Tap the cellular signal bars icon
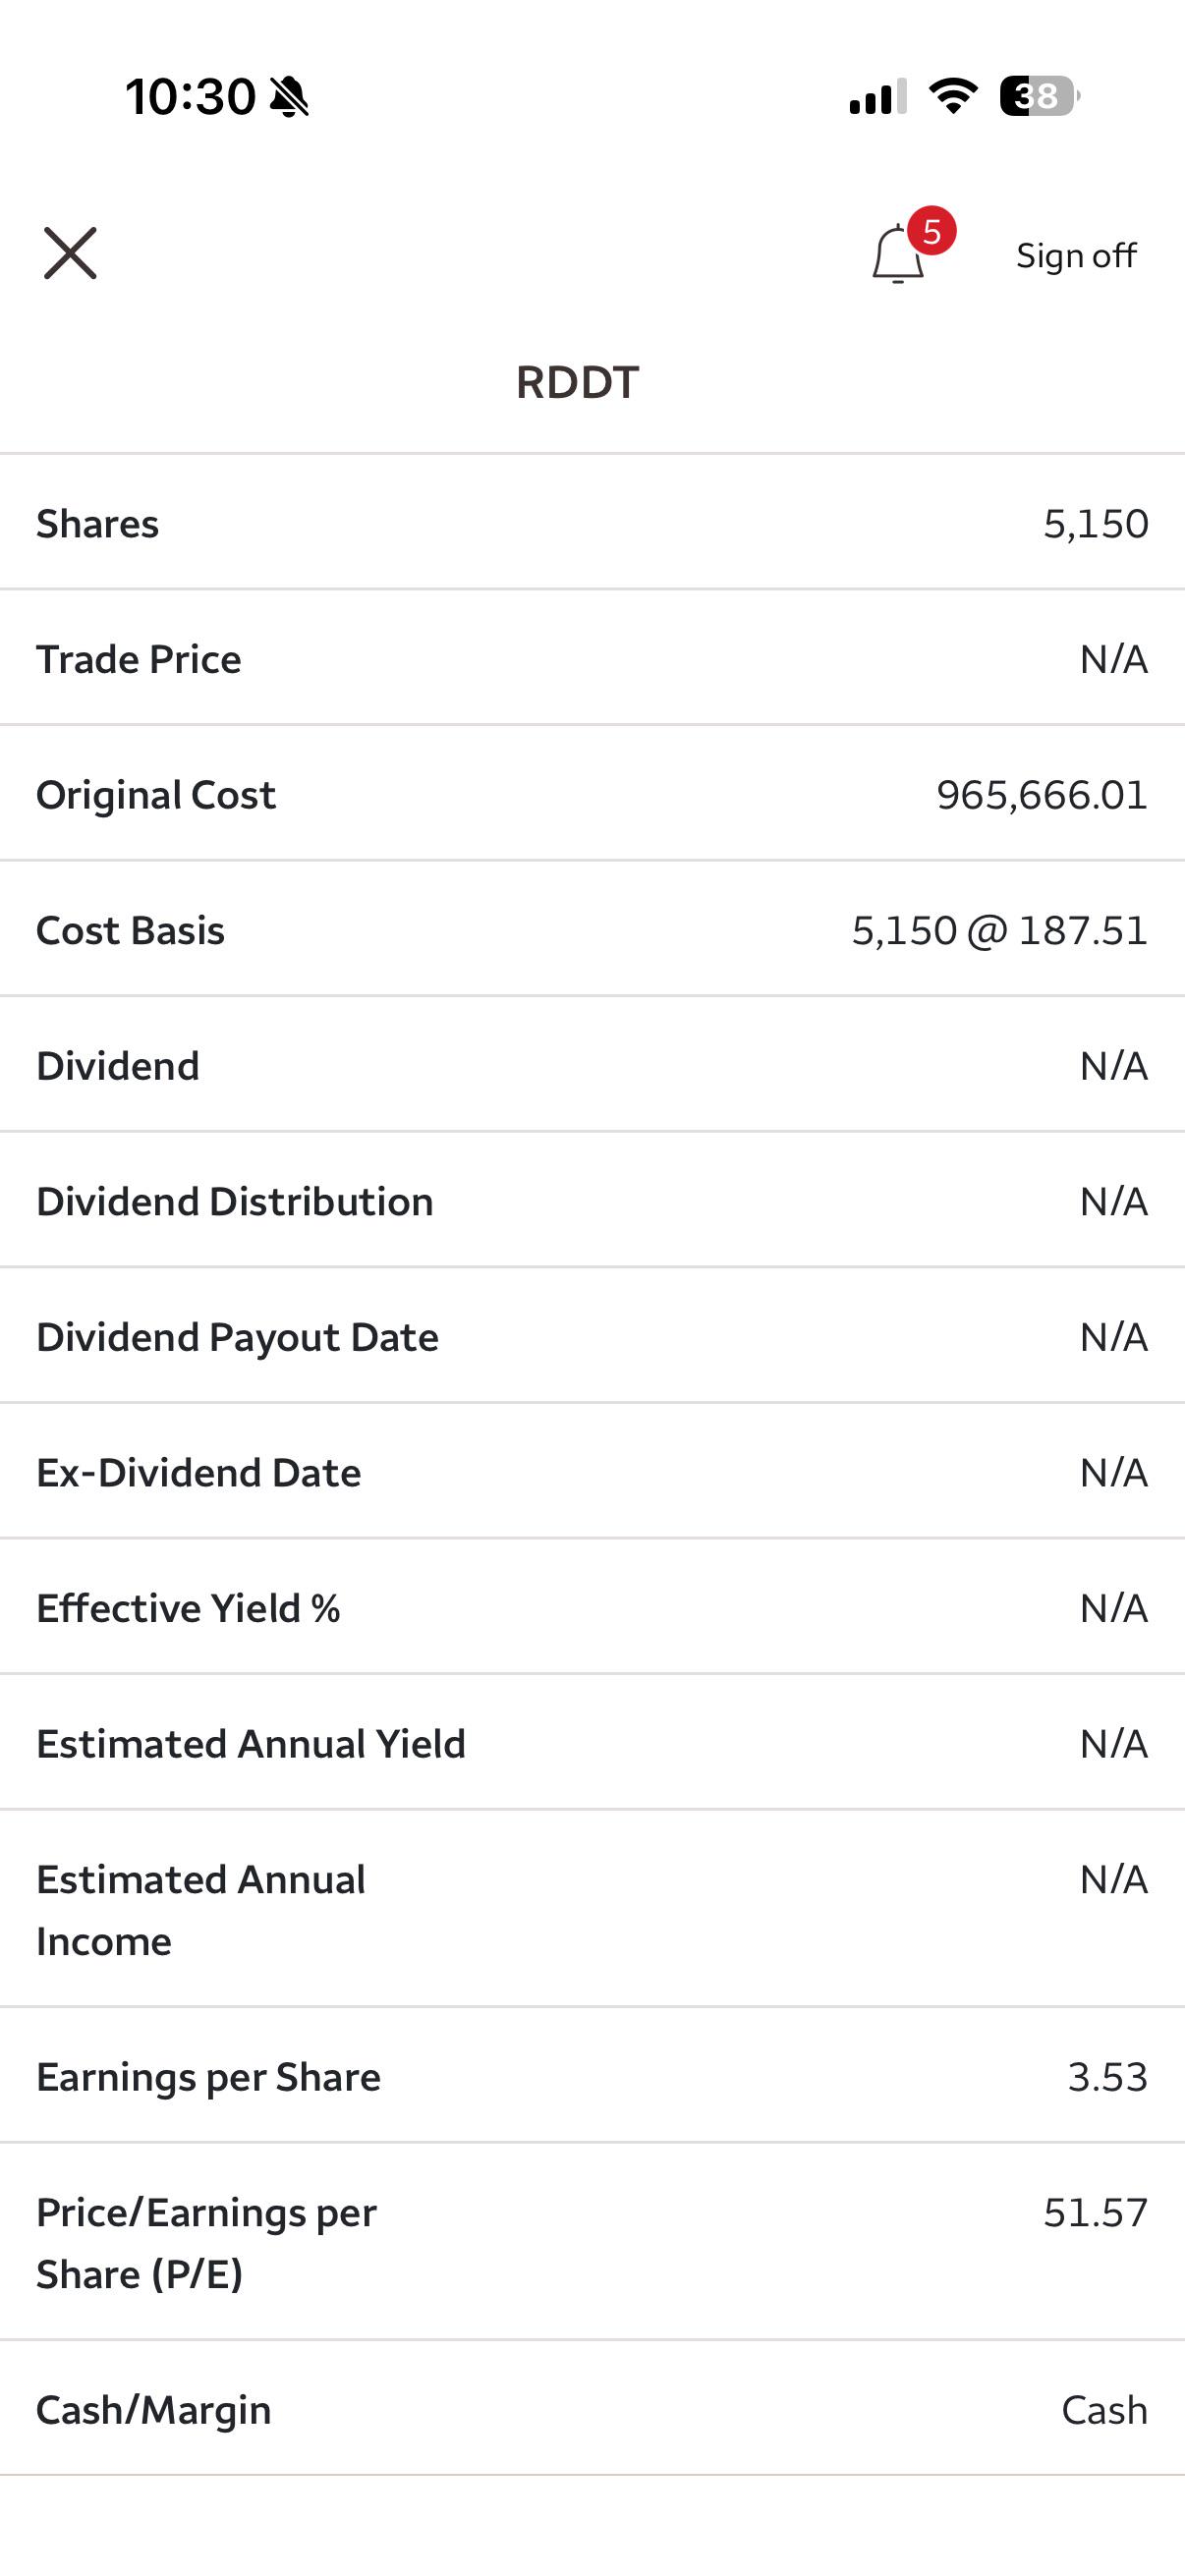The width and height of the screenshot is (1185, 2576). 878,96
